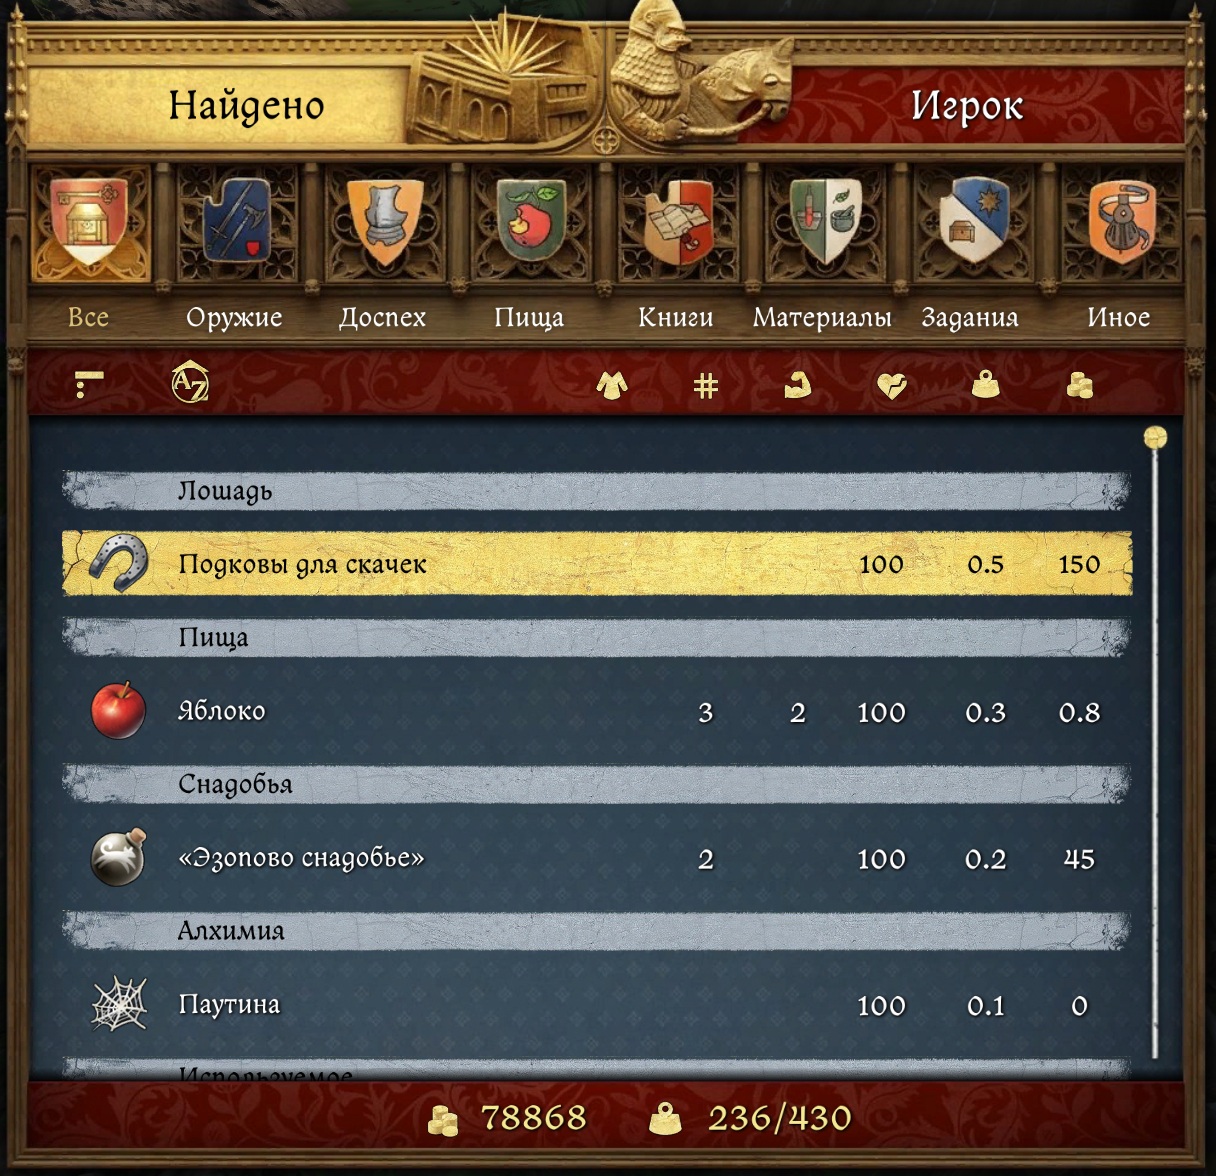Click the inventory list scrollbar handle

(1155, 438)
